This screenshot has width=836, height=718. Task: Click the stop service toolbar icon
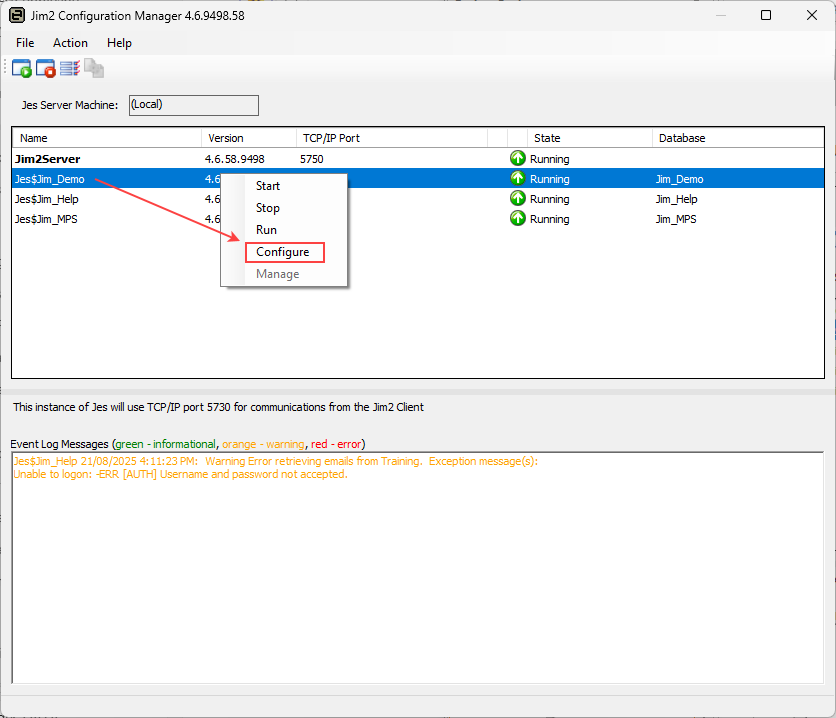click(44, 68)
